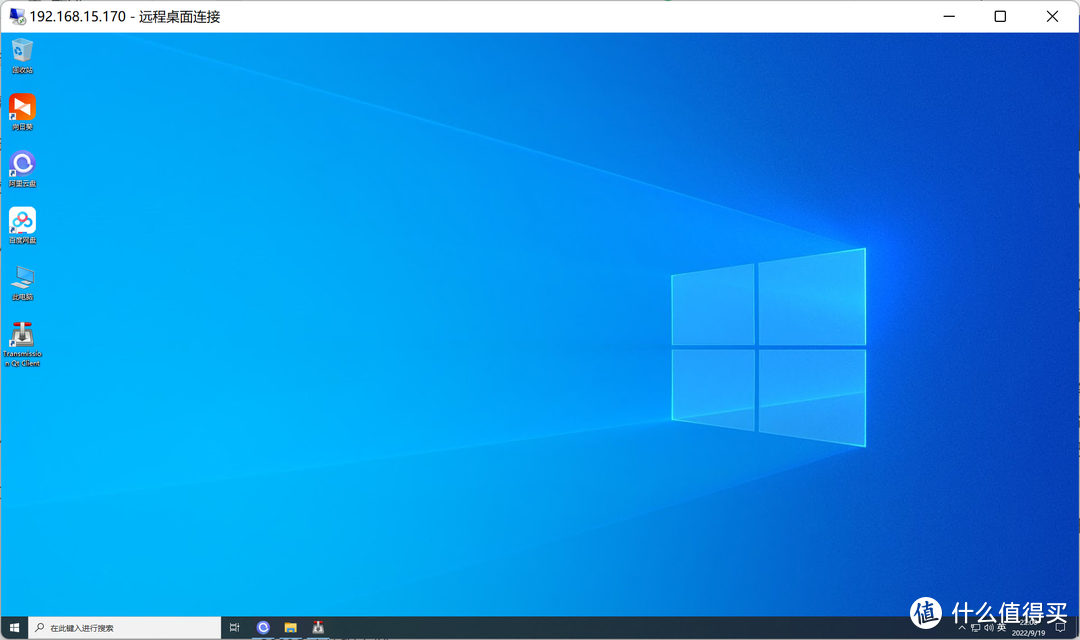
Task: Open the notification center icon
Action: pyautogui.click(x=1061, y=628)
